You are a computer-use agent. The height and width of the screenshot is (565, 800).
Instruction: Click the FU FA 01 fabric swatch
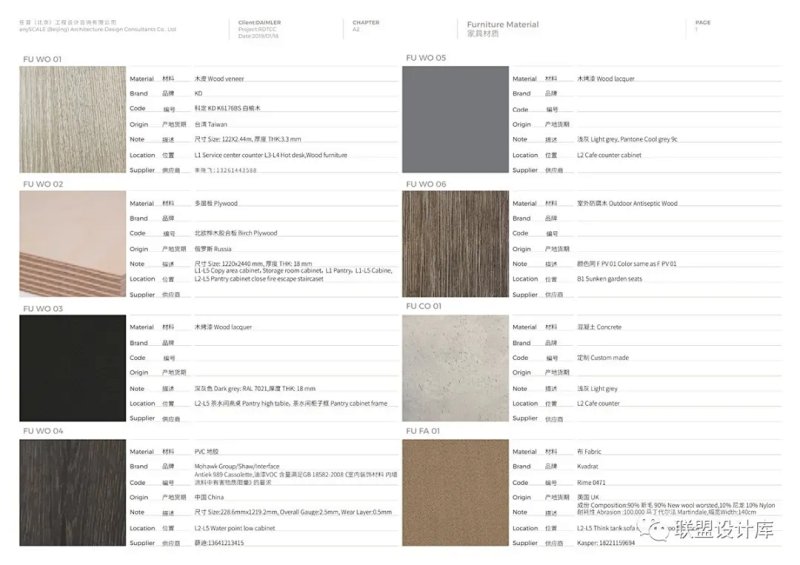coord(455,493)
